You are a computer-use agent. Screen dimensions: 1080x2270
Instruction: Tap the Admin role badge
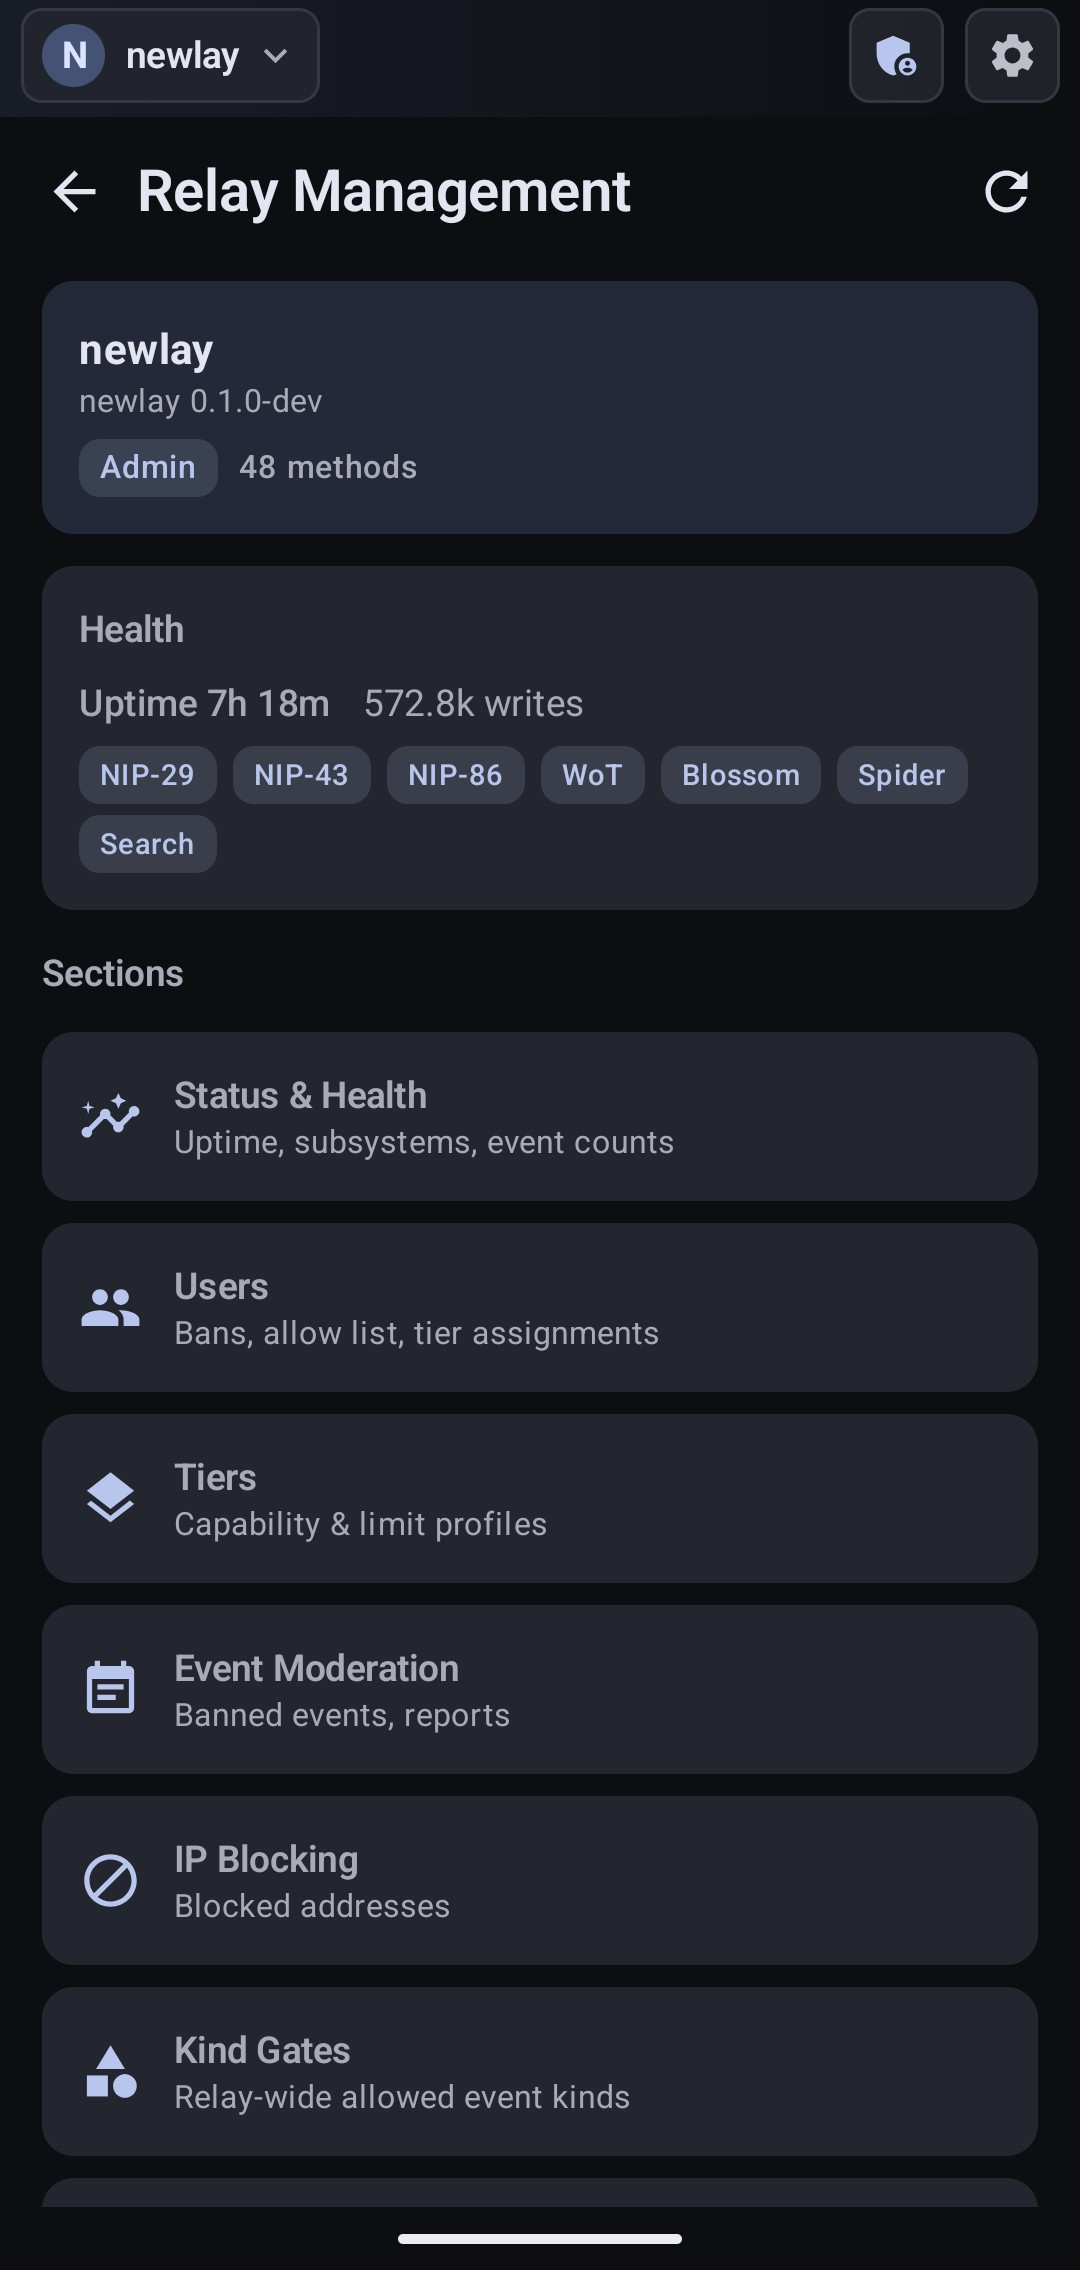coord(148,467)
